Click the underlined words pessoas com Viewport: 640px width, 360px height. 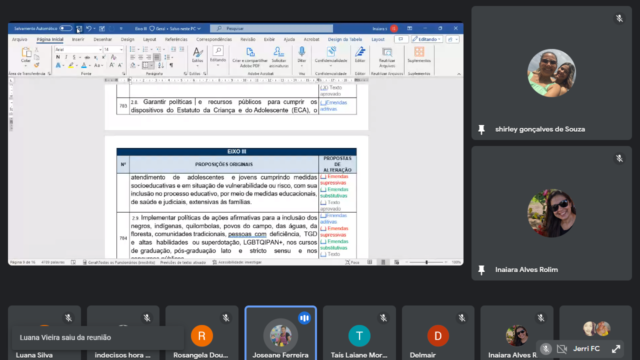[247, 234]
